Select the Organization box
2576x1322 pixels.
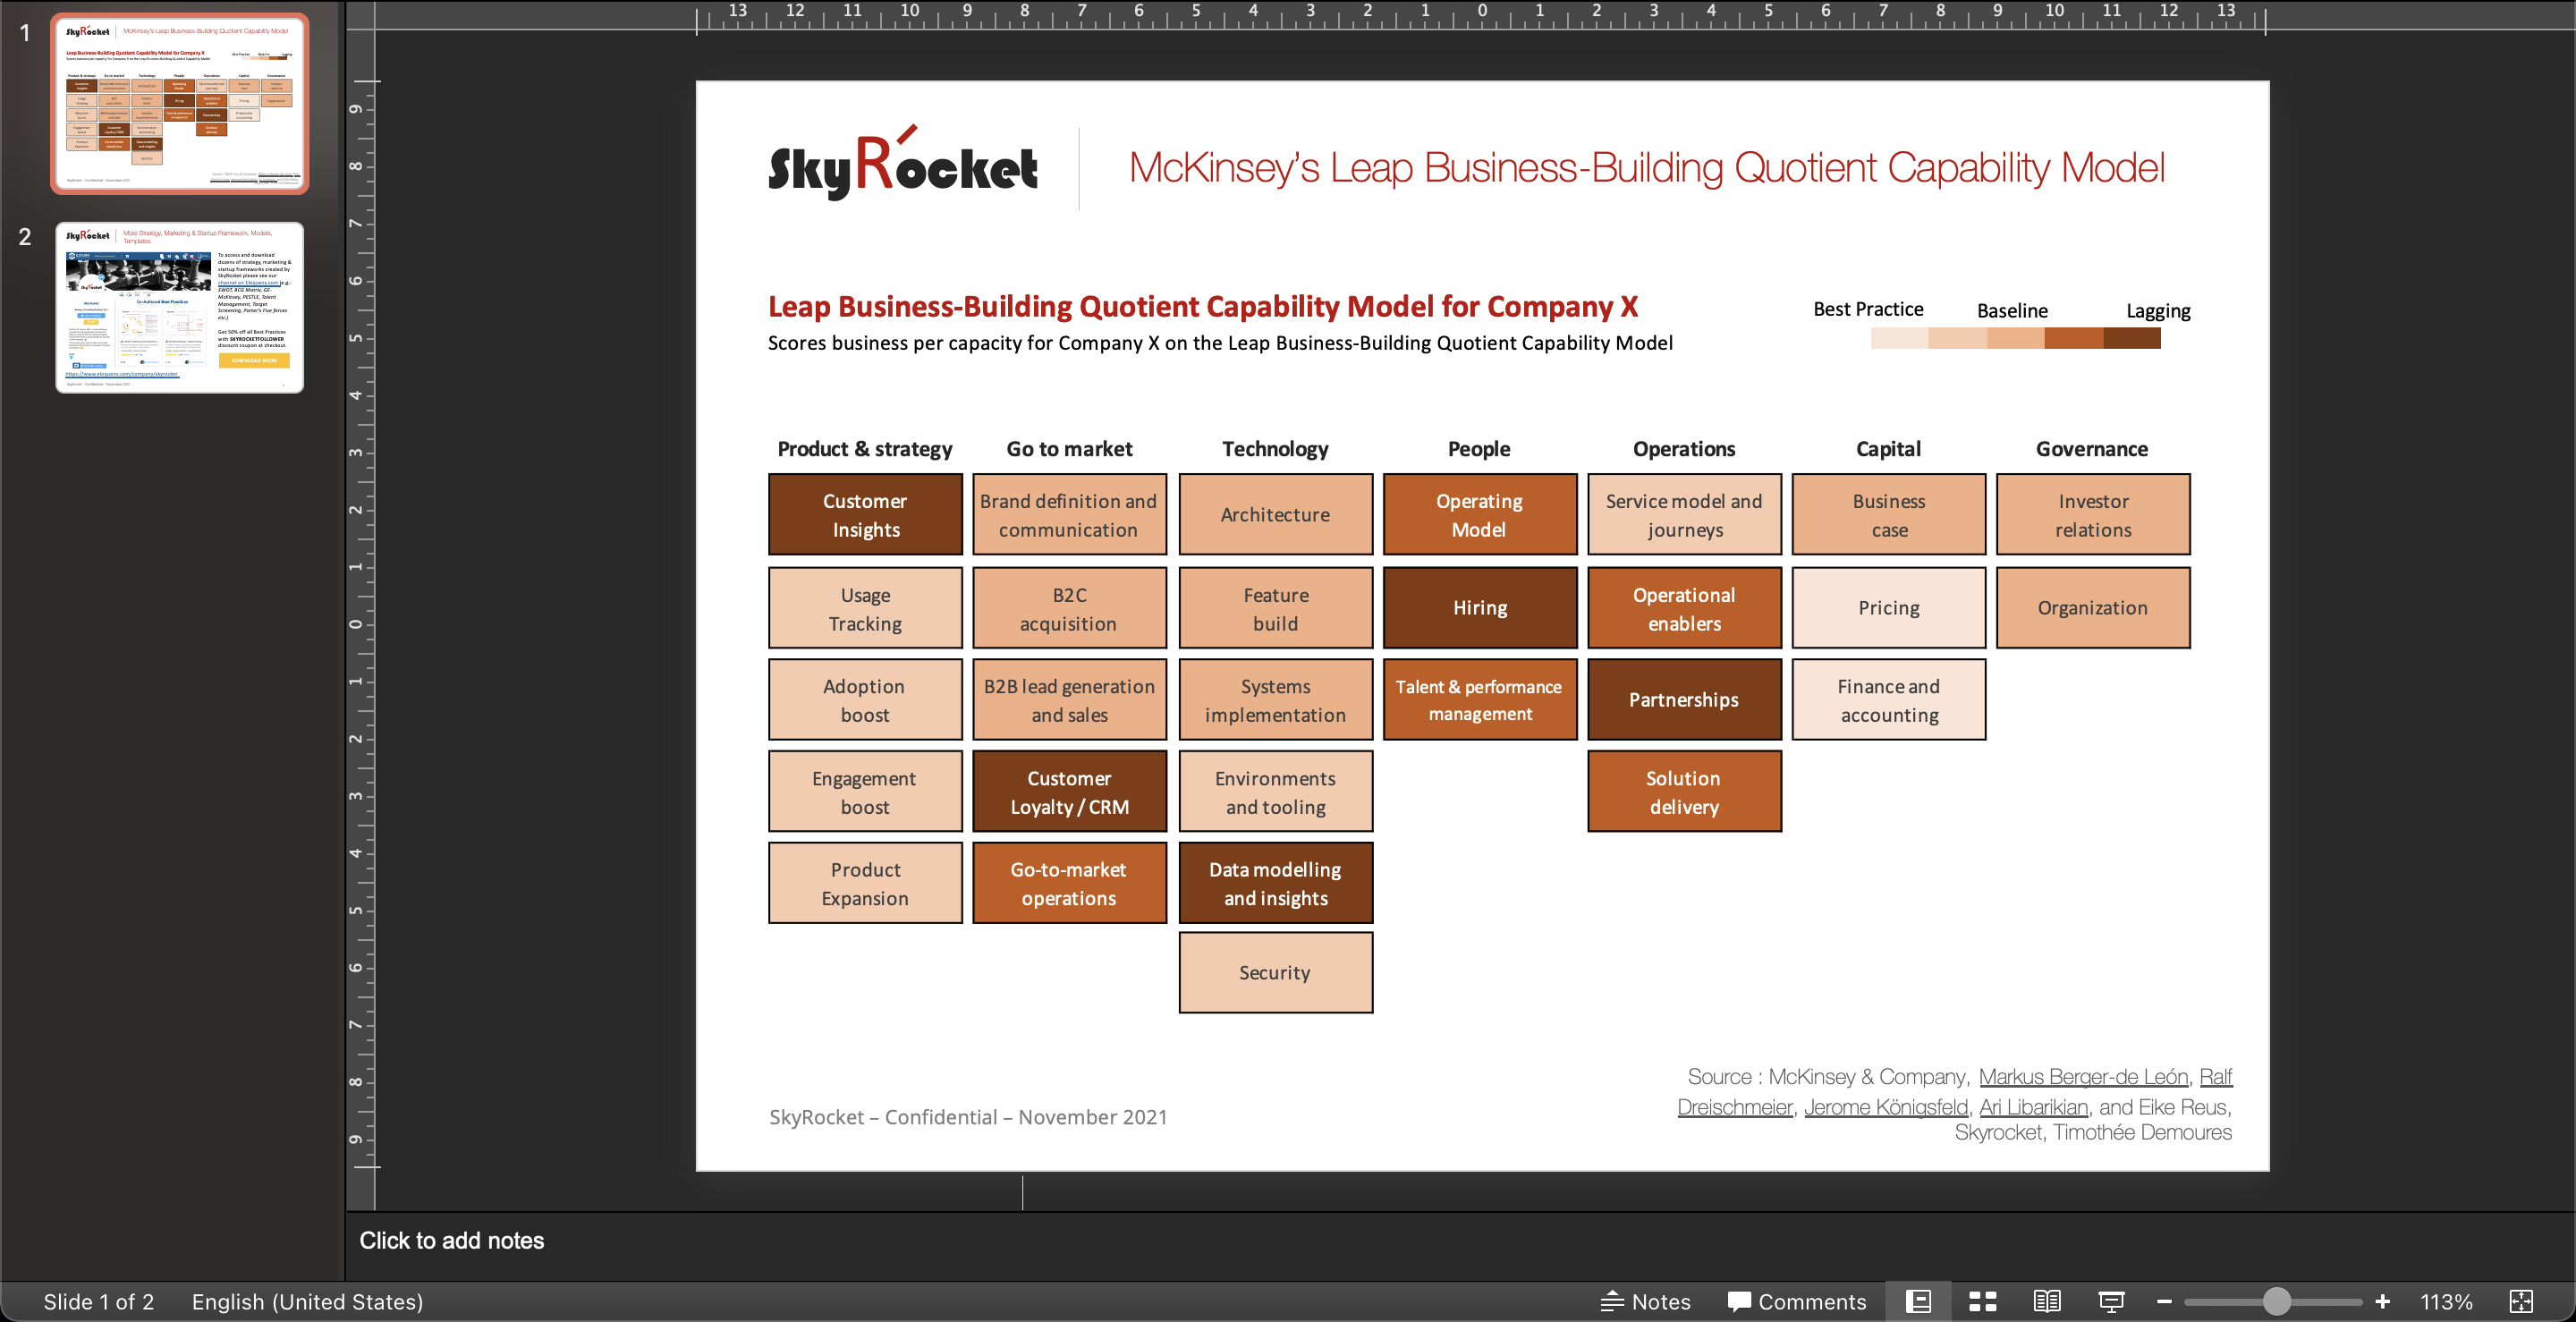(2093, 608)
